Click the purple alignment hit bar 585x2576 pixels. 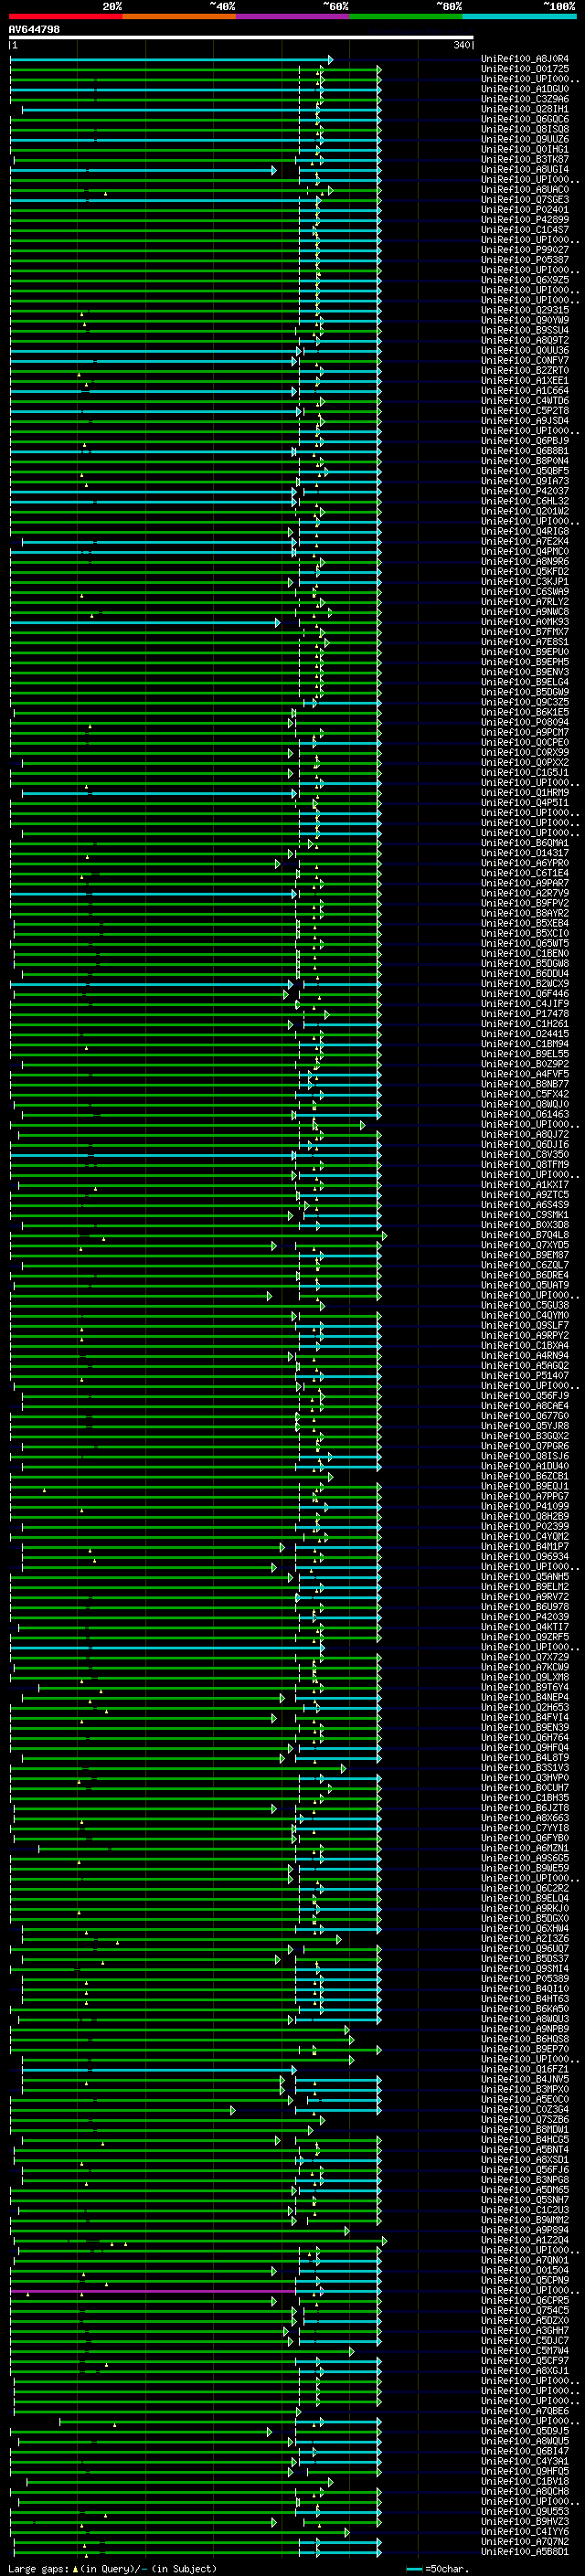point(153,2290)
